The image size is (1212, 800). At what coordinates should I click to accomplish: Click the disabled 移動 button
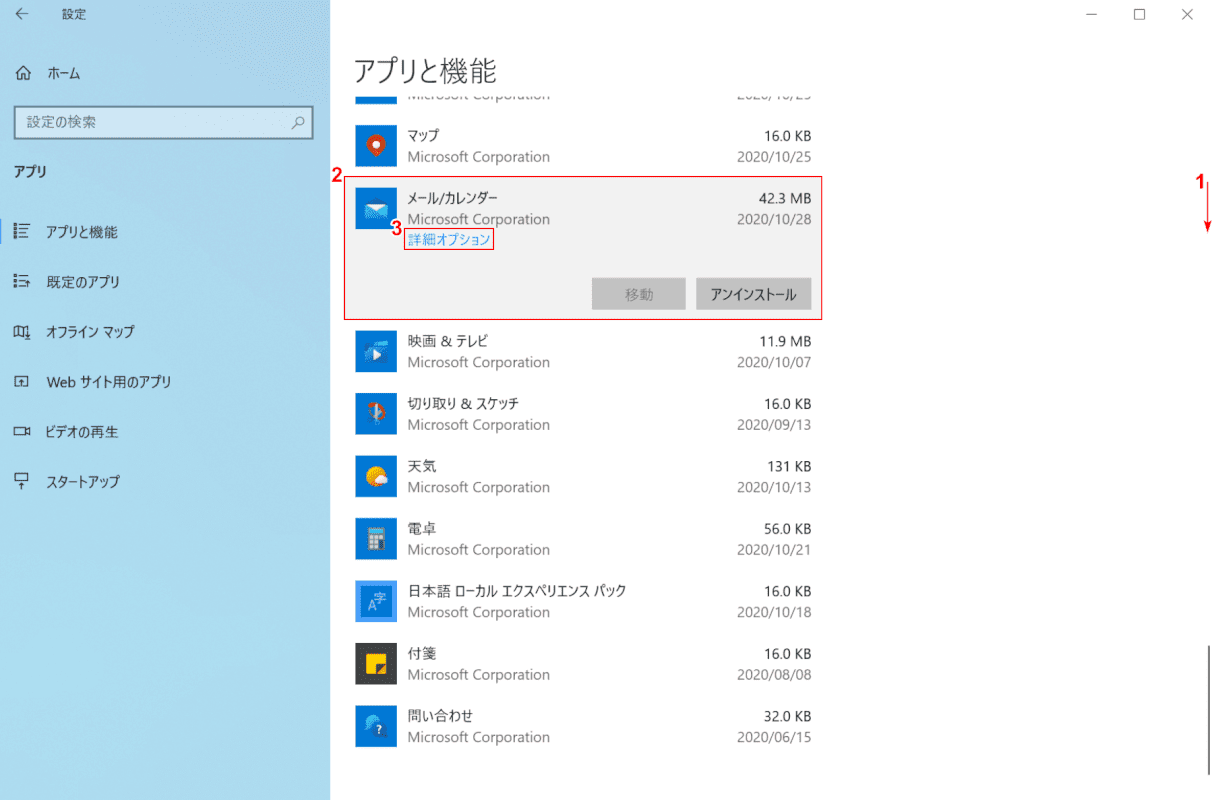[639, 294]
